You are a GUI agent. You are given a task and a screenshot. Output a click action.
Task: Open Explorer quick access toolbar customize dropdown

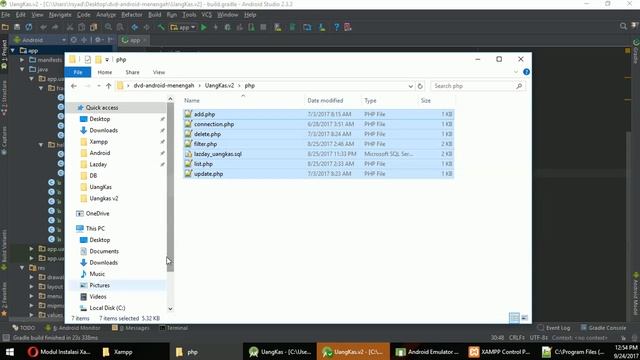click(107, 60)
